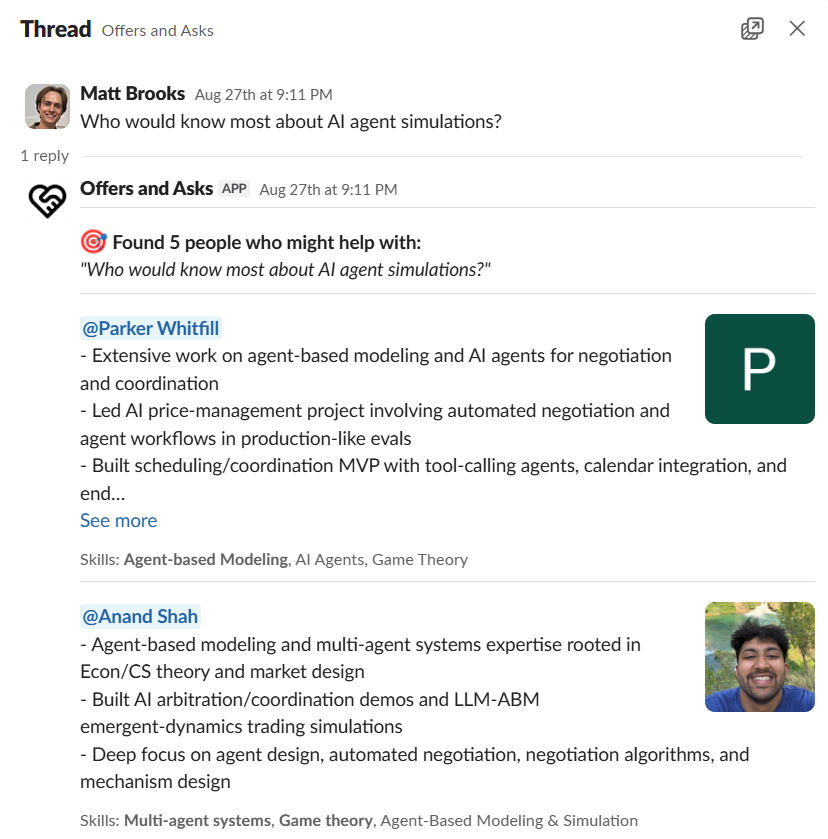Click the 'Thread' heading label
Screen dimensions: 828x839
(55, 29)
